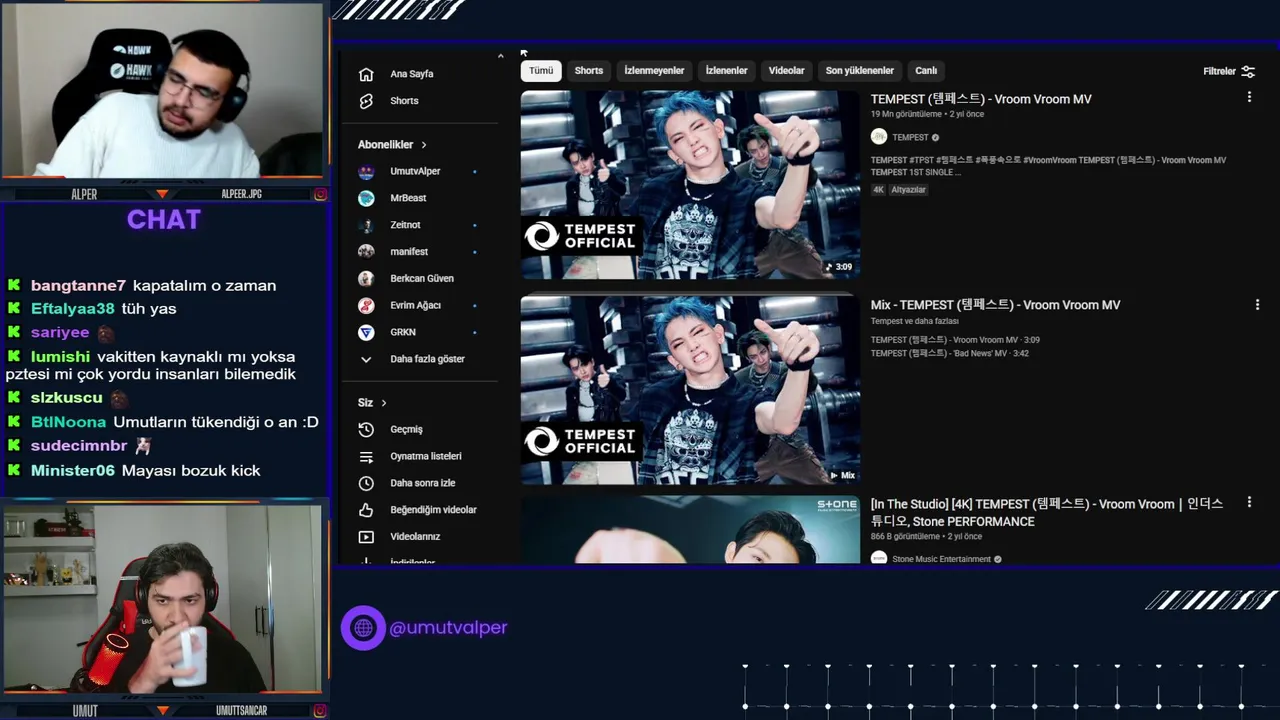
Task: Open Stone Music Entertainment channel name
Action: click(941, 559)
